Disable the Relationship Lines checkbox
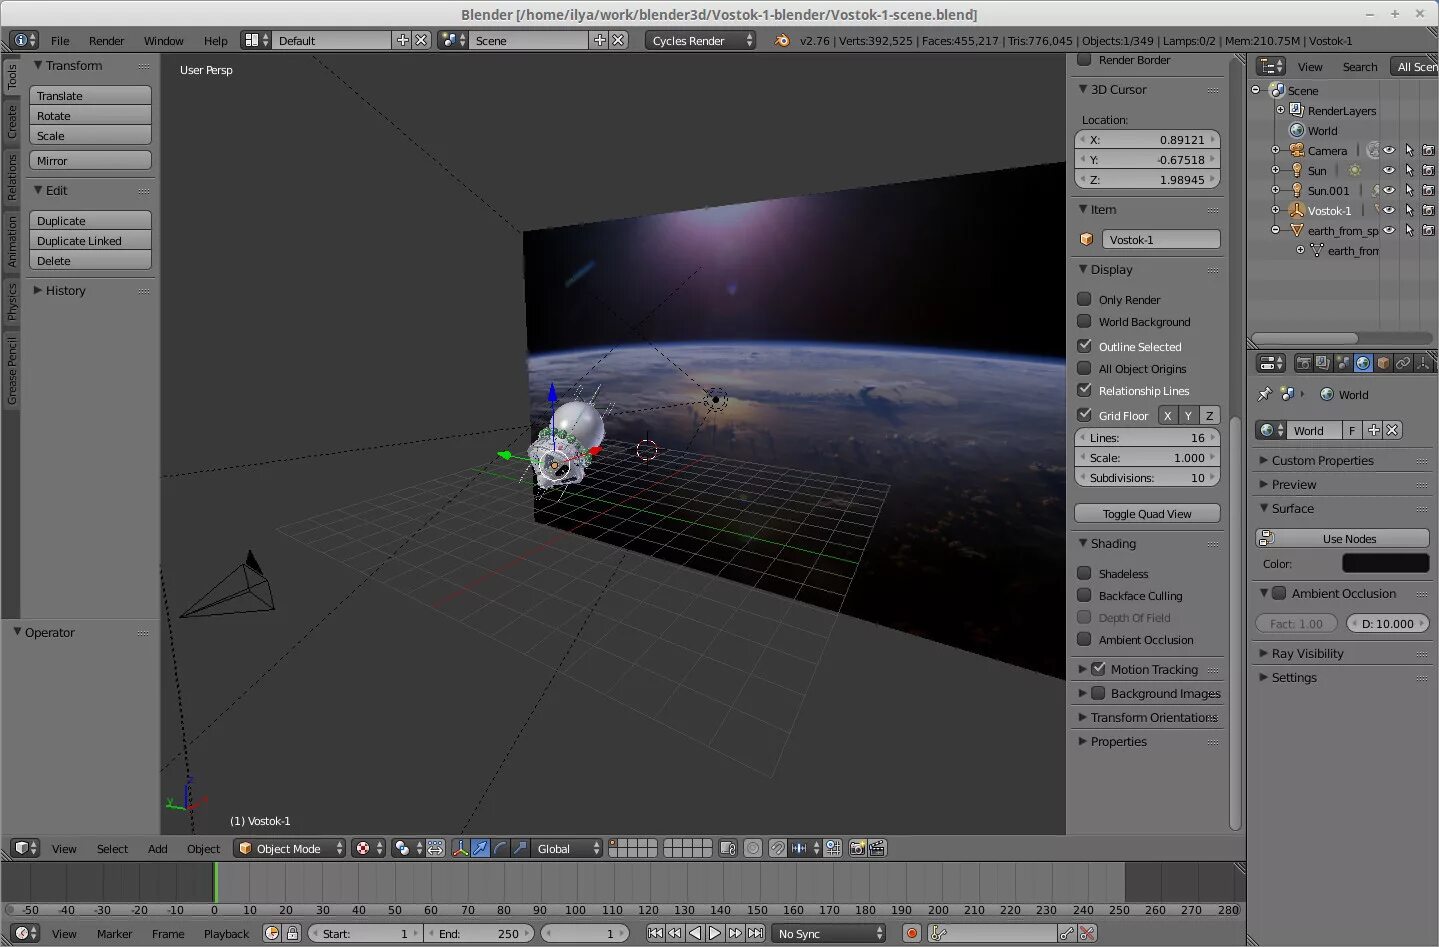 click(x=1084, y=390)
